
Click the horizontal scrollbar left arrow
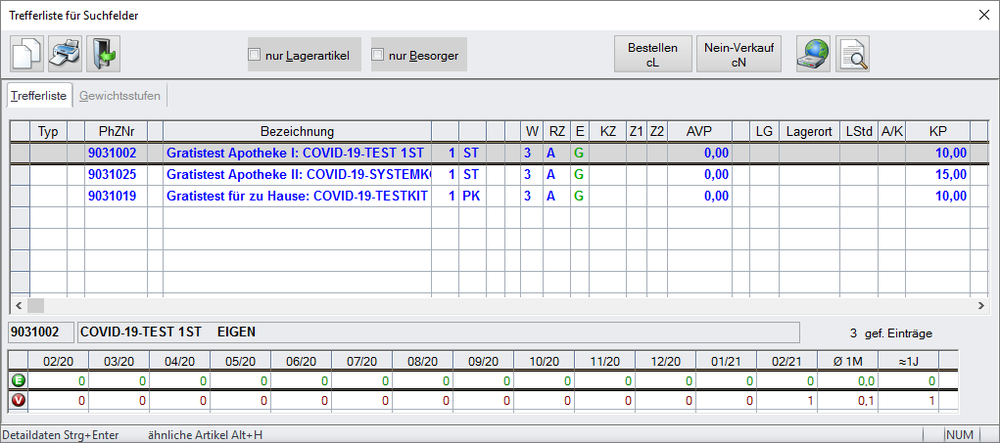coord(18,305)
